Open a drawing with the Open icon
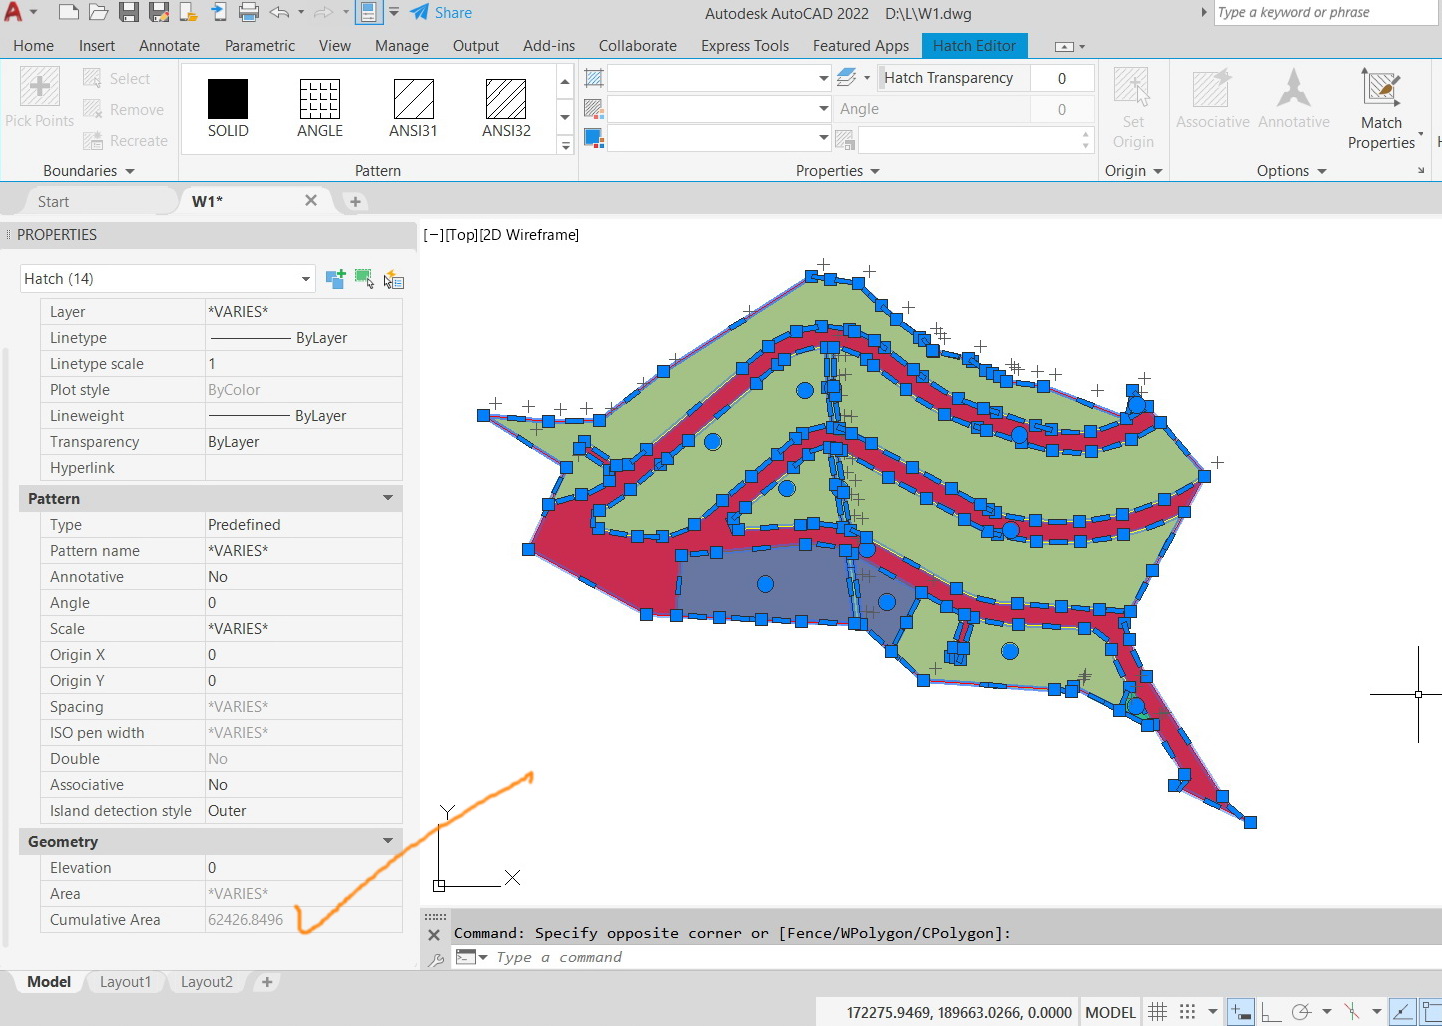The width and height of the screenshot is (1442, 1026). pos(98,12)
